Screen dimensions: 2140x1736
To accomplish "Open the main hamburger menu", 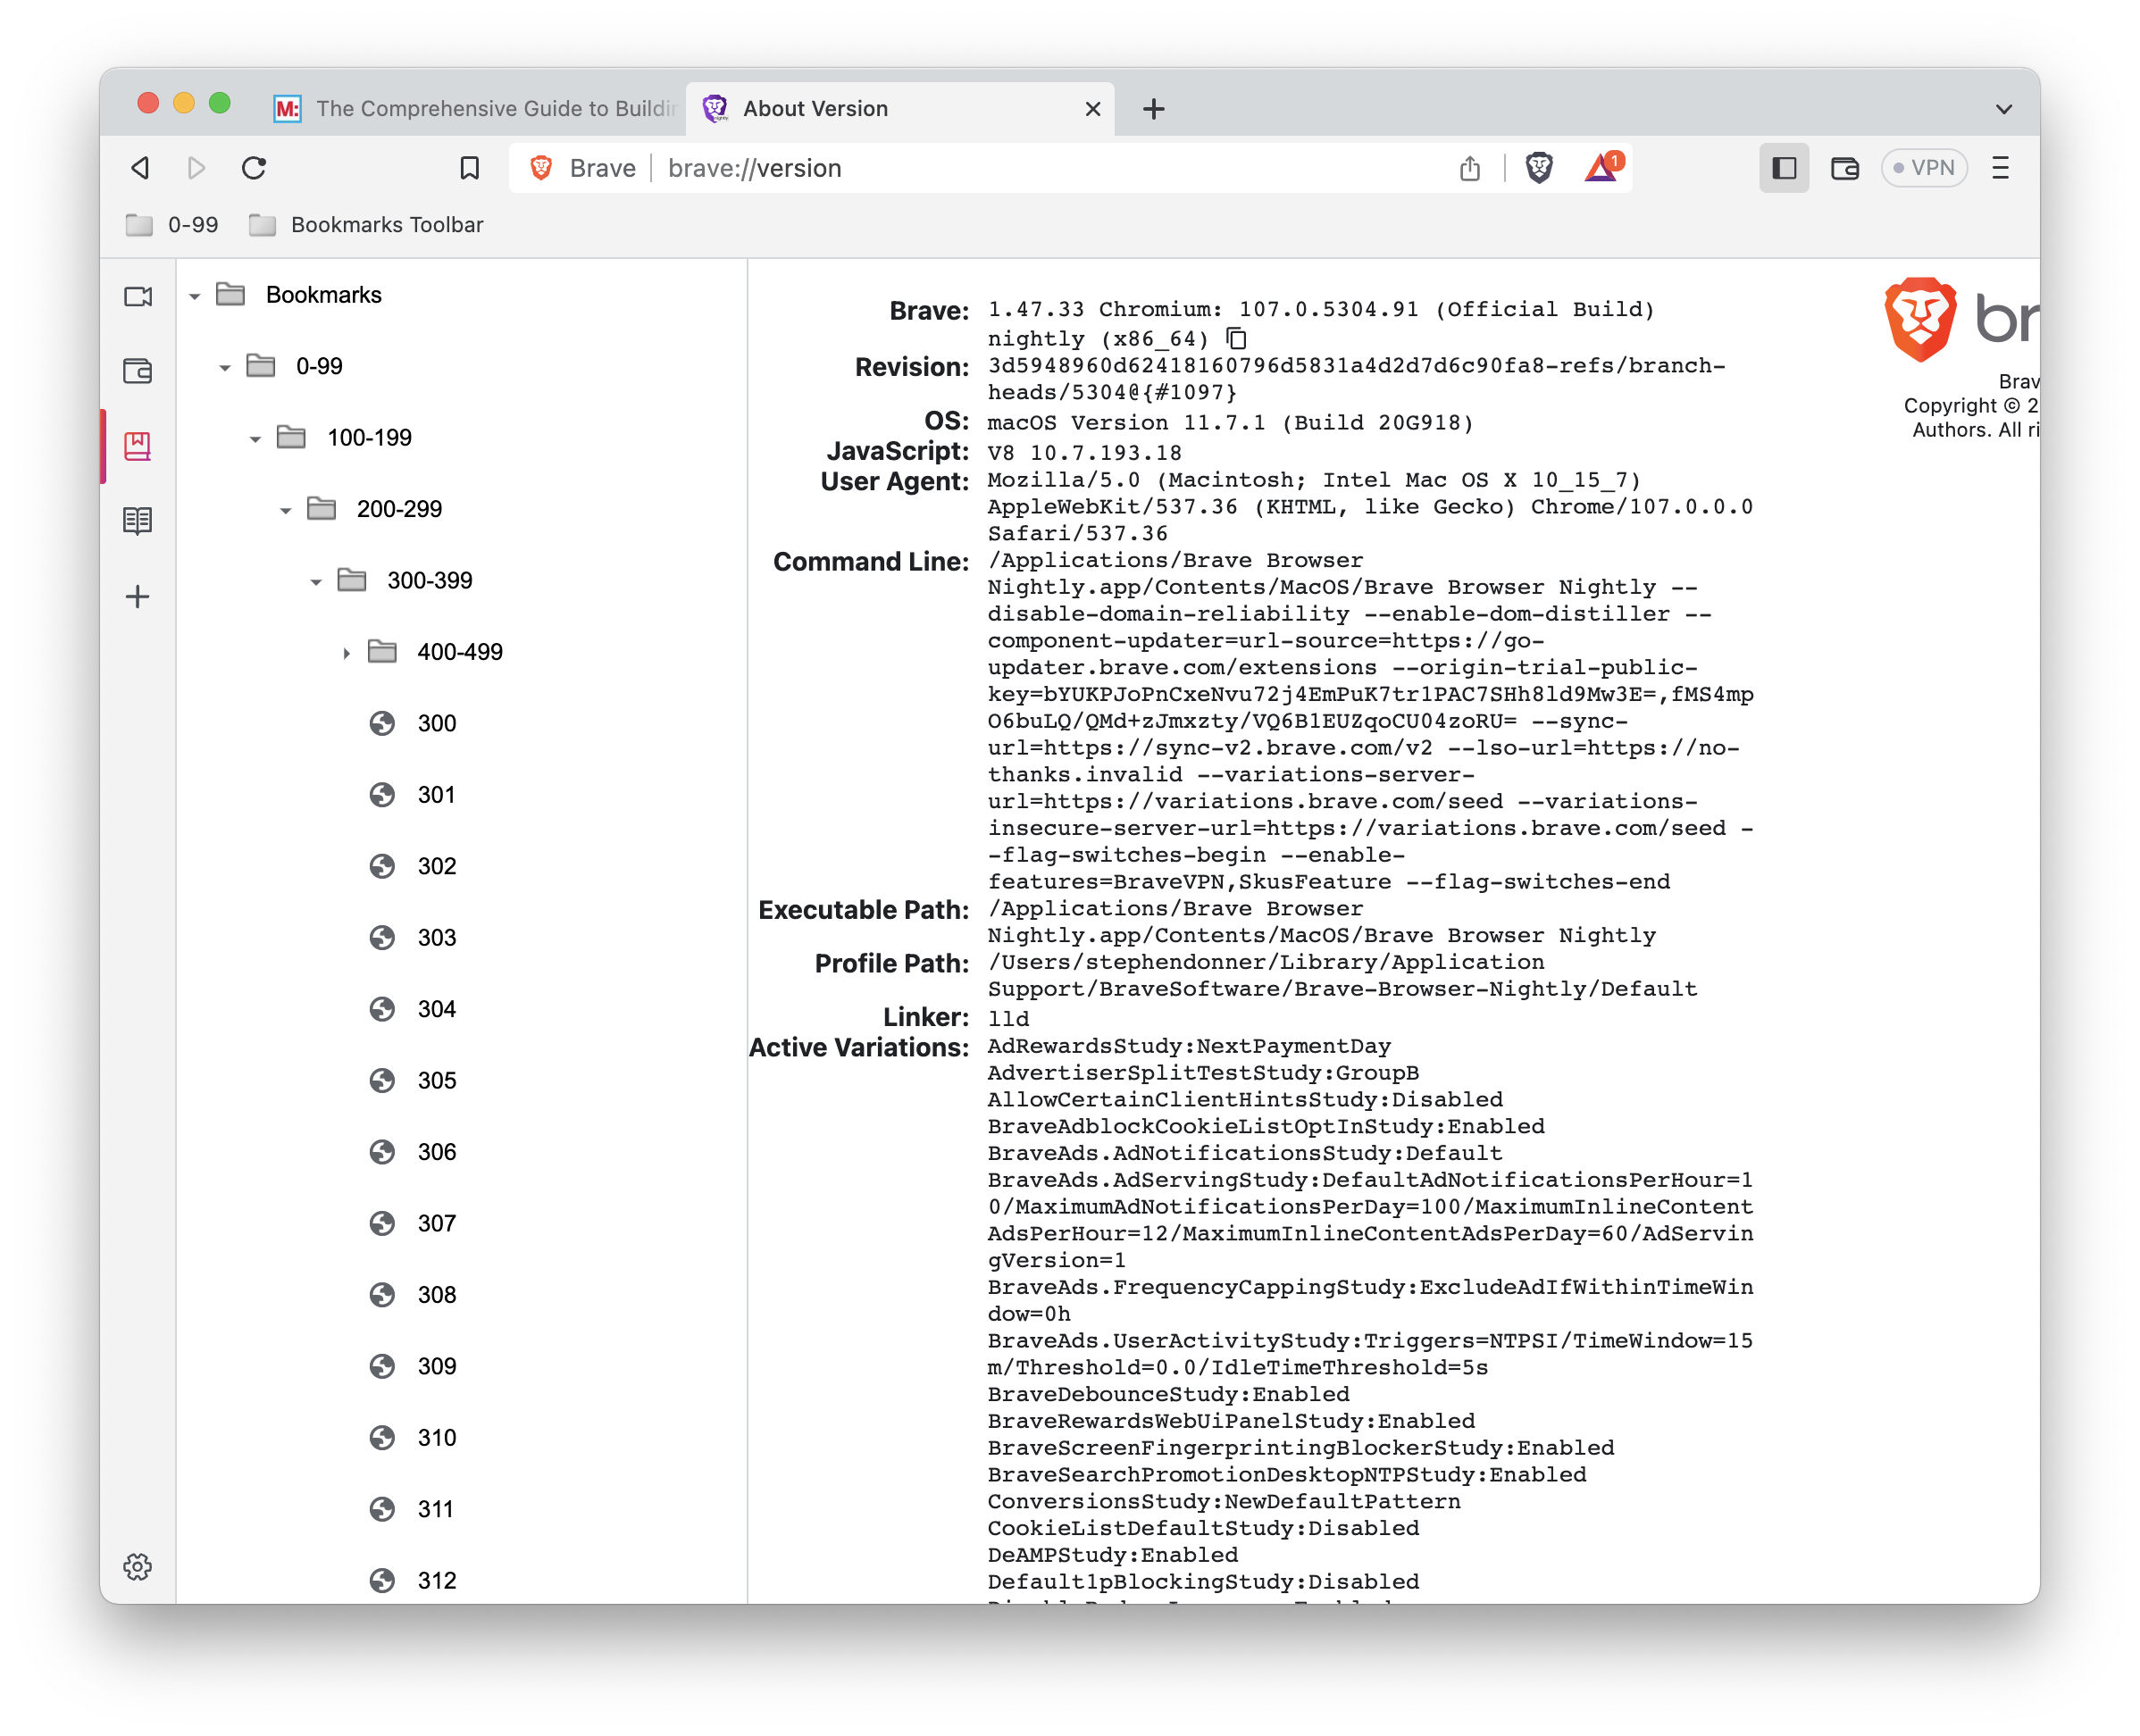I will pyautogui.click(x=2000, y=168).
